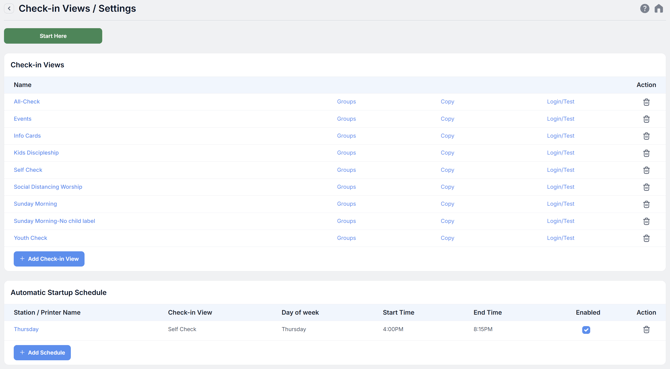Click Login/Test for Kids Discipleship
Screen dimensions: 670x369
[x=561, y=153]
